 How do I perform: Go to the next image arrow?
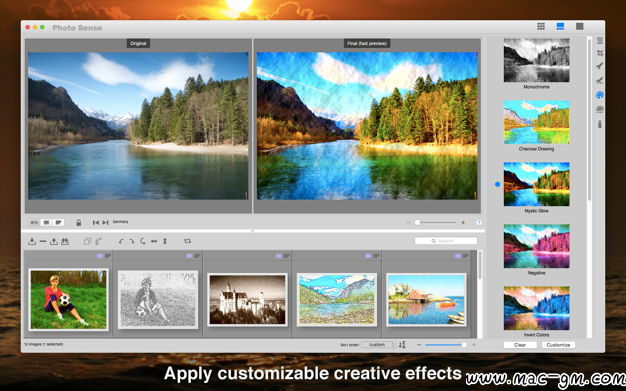pyautogui.click(x=105, y=222)
